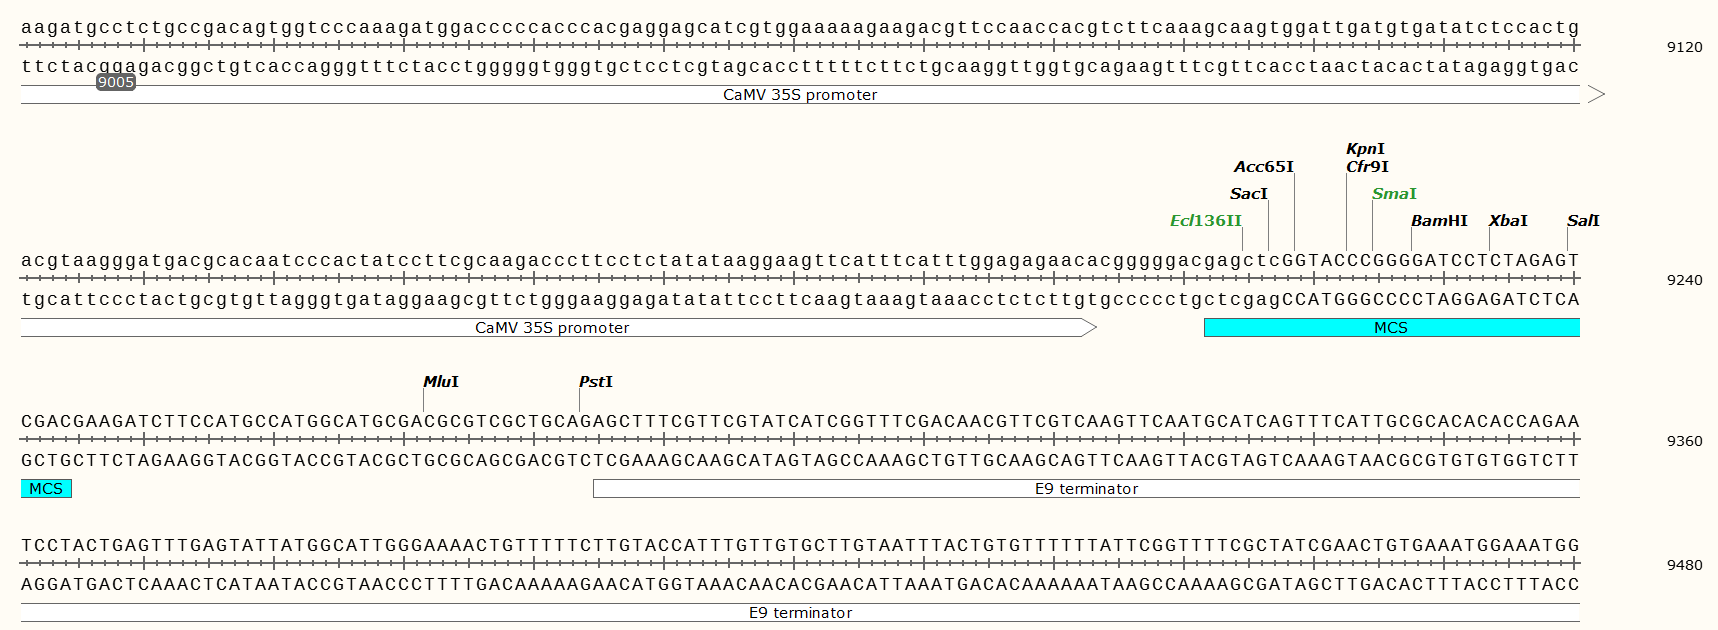This screenshot has height=630, width=1718.
Task: Click the short cyan MCS bar continuation
Action: tap(46, 489)
